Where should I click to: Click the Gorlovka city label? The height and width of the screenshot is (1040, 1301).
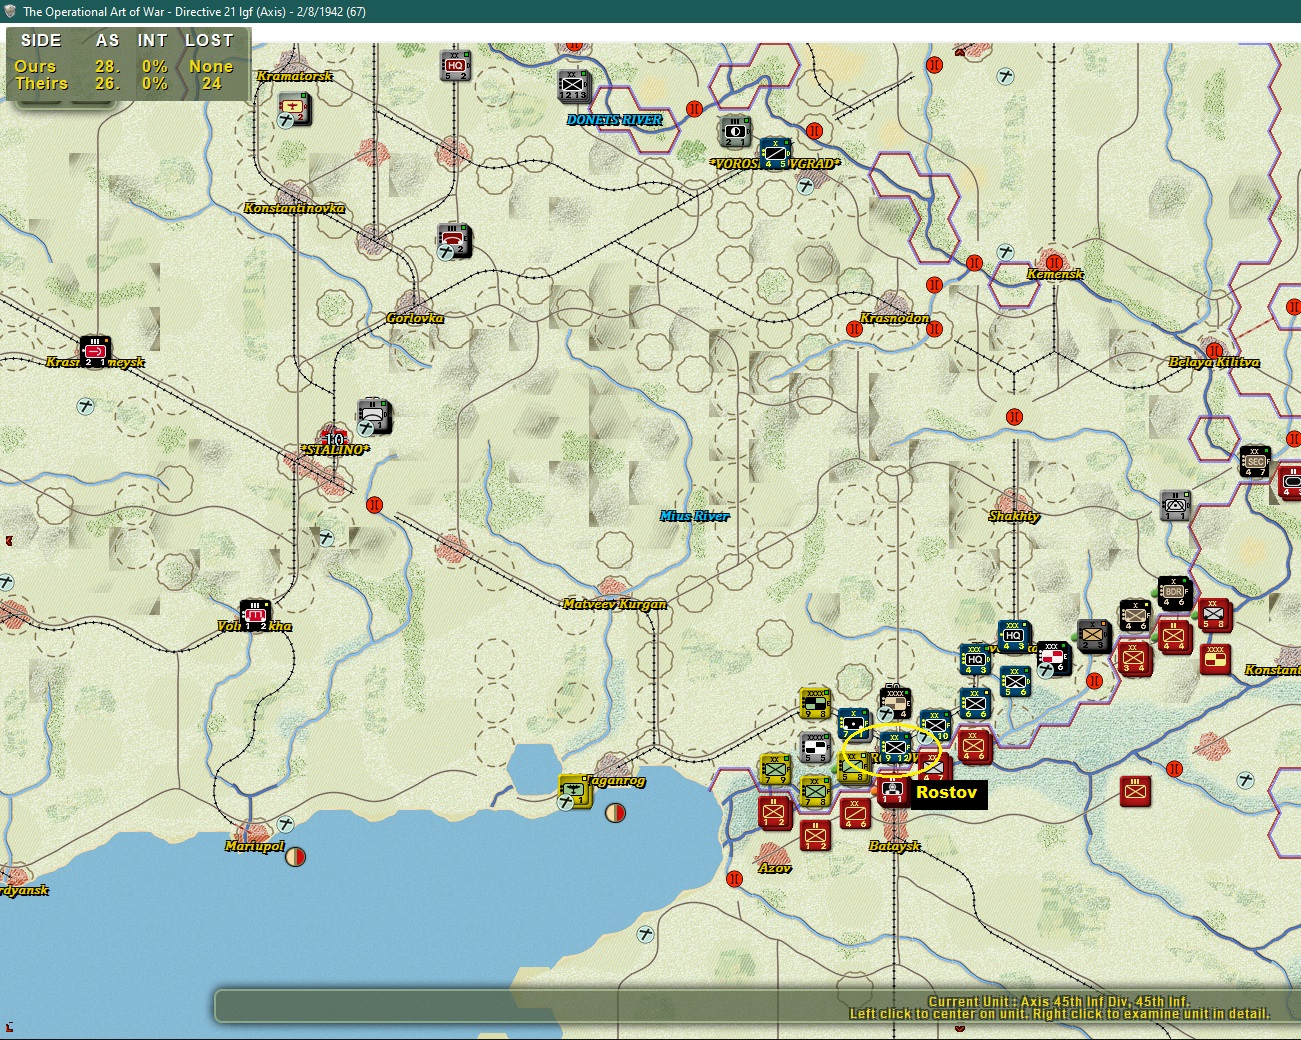pos(415,318)
